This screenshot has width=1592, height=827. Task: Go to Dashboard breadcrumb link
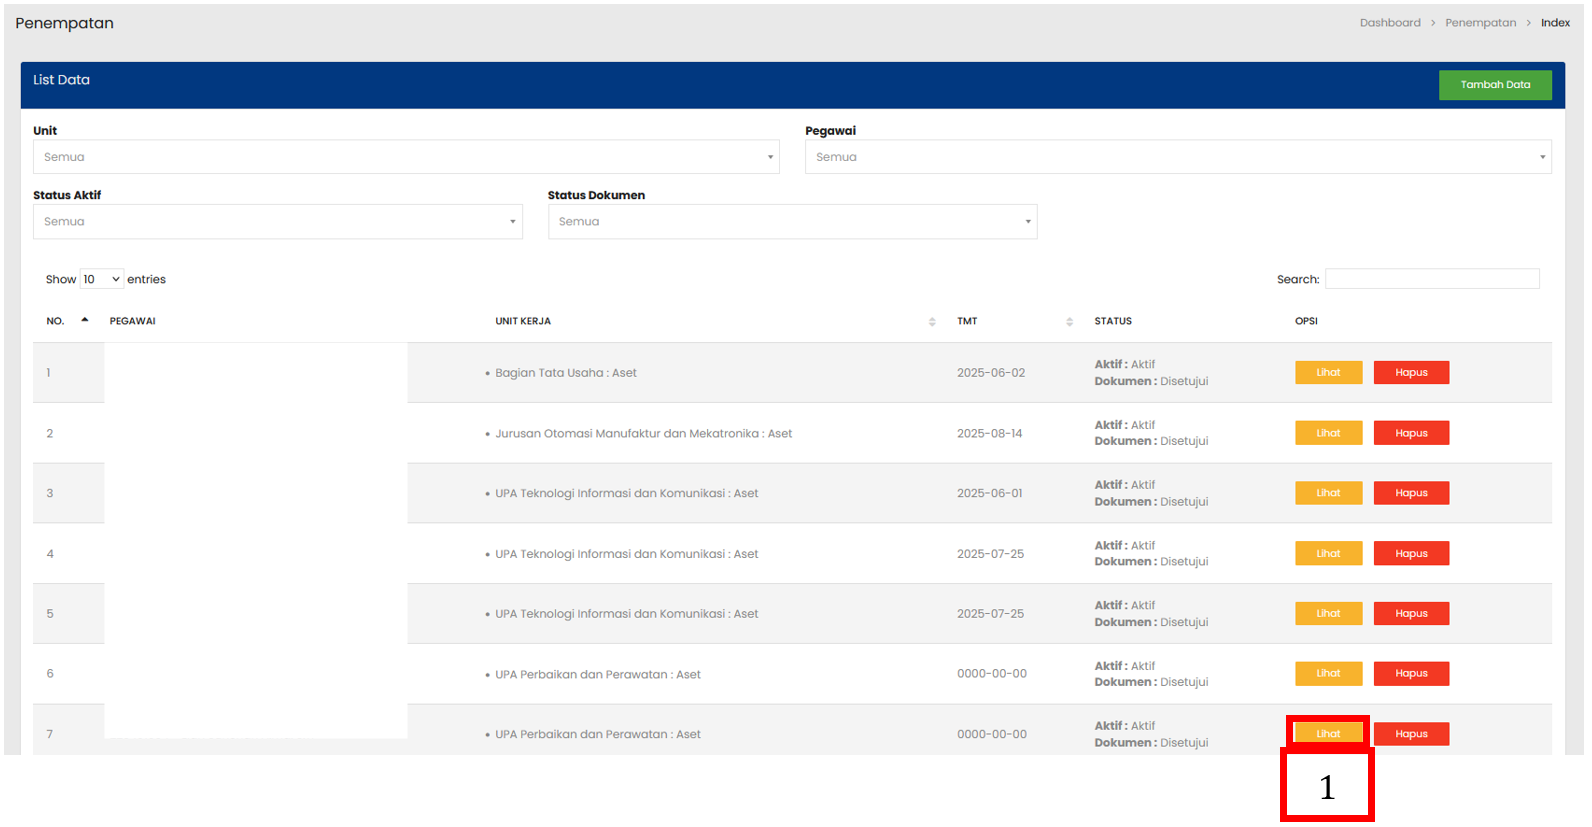coord(1389,23)
